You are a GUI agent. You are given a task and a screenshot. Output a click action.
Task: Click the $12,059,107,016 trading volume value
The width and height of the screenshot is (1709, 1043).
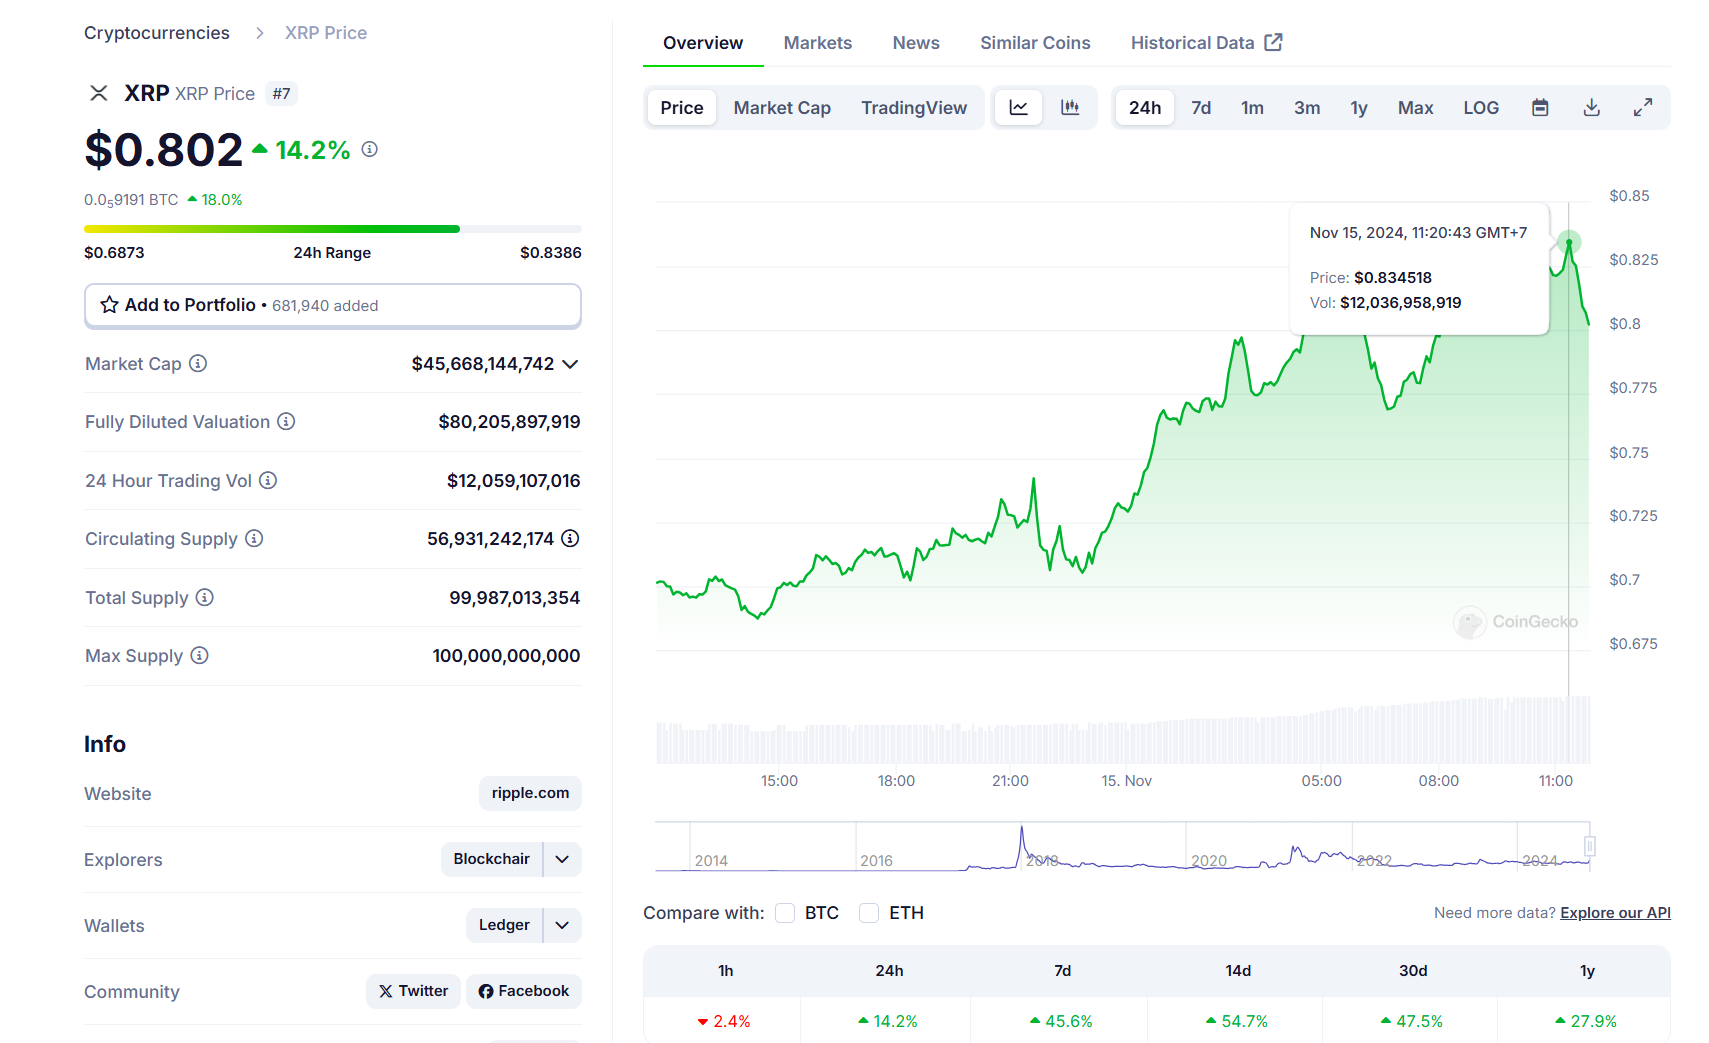click(x=513, y=480)
